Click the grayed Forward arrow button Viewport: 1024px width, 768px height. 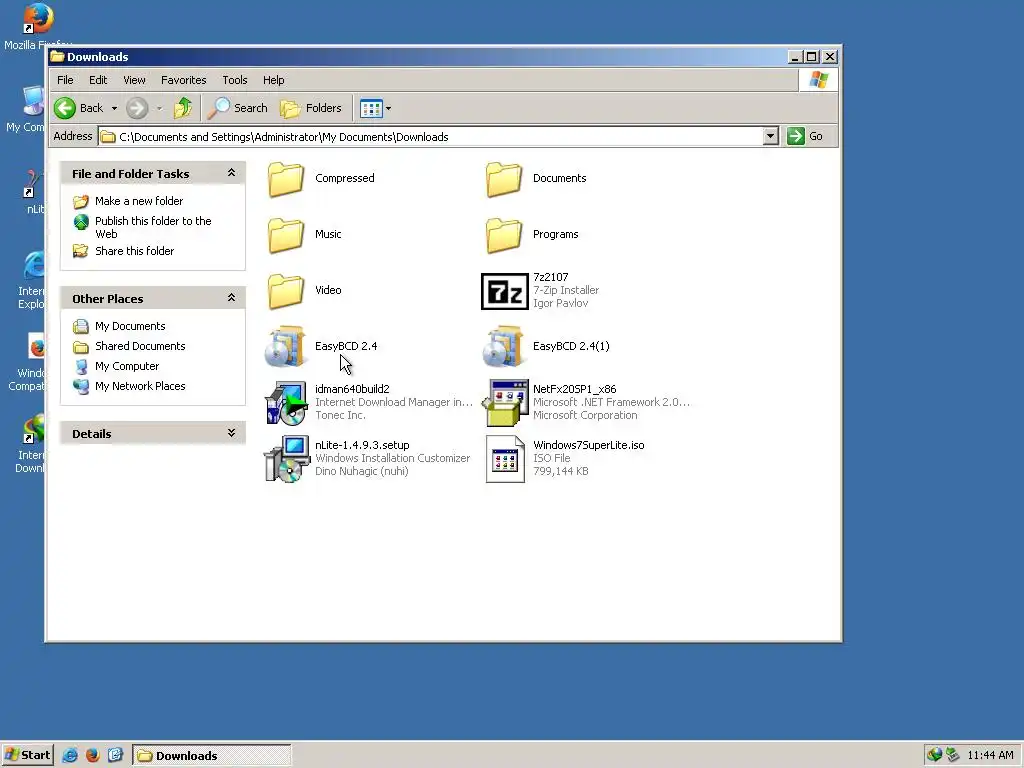click(136, 108)
